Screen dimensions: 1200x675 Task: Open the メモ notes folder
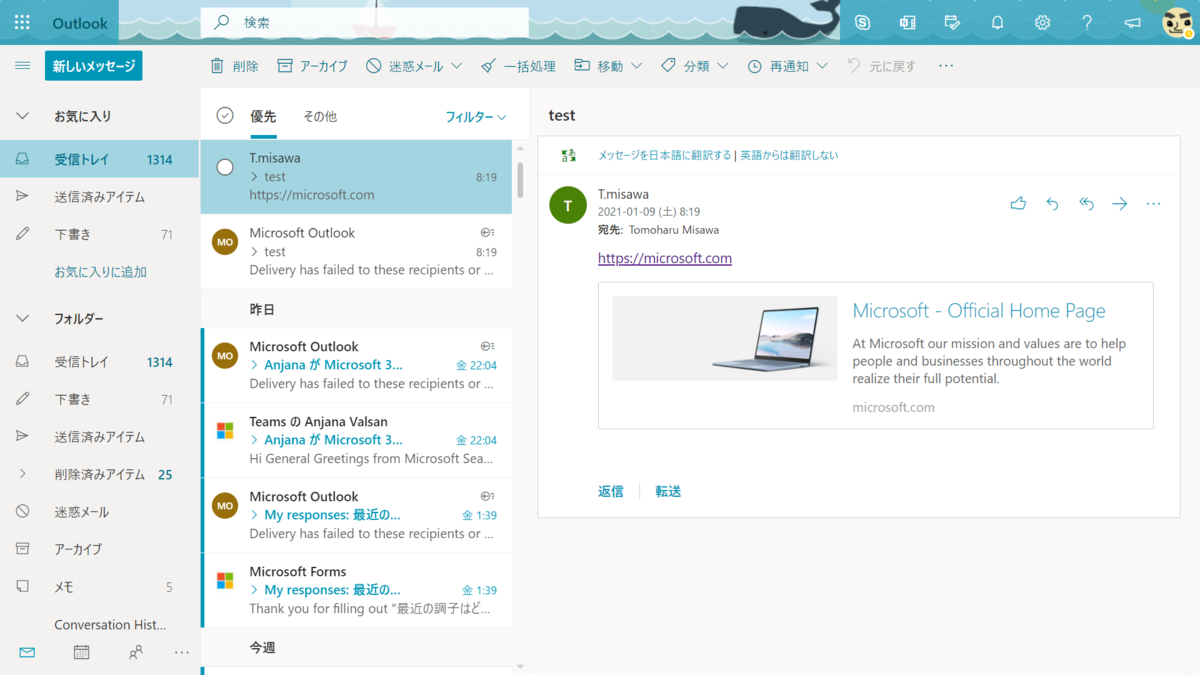(100, 587)
